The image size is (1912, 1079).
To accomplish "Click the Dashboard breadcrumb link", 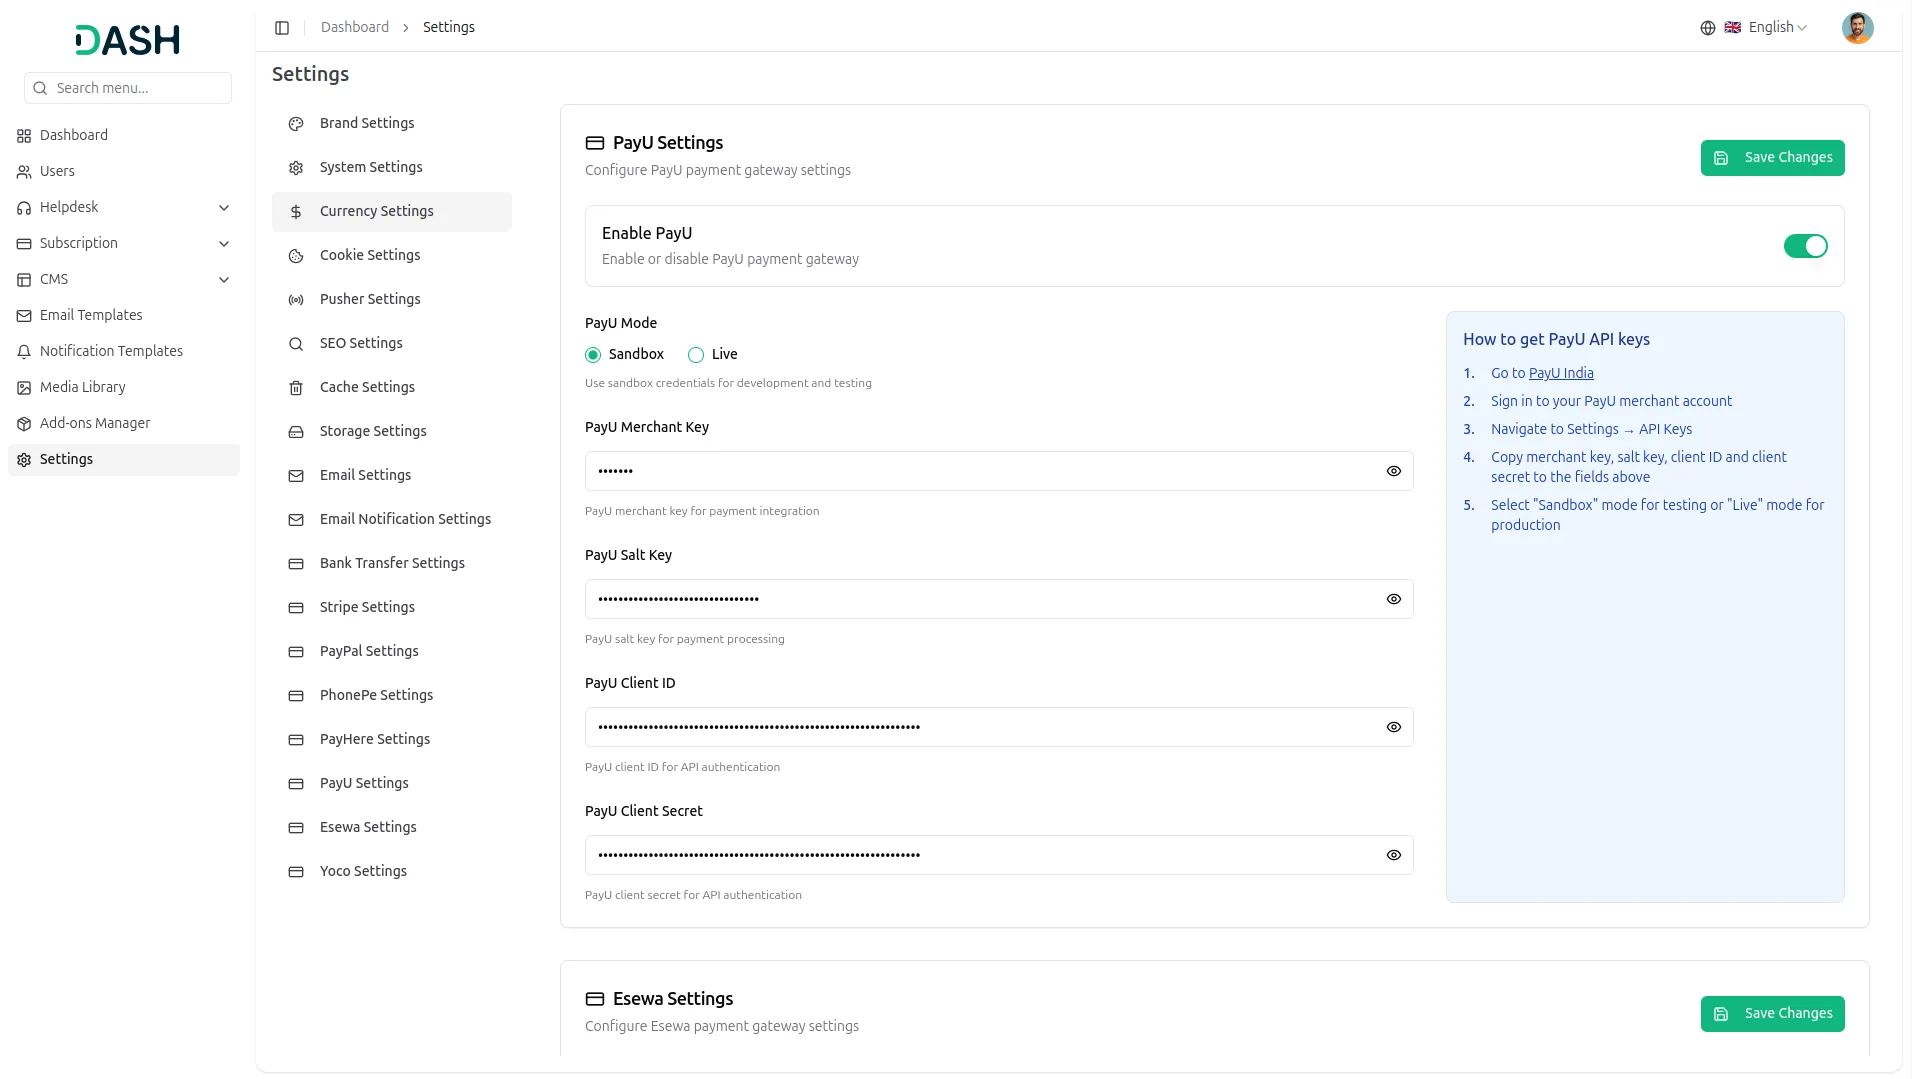I will [x=355, y=27].
